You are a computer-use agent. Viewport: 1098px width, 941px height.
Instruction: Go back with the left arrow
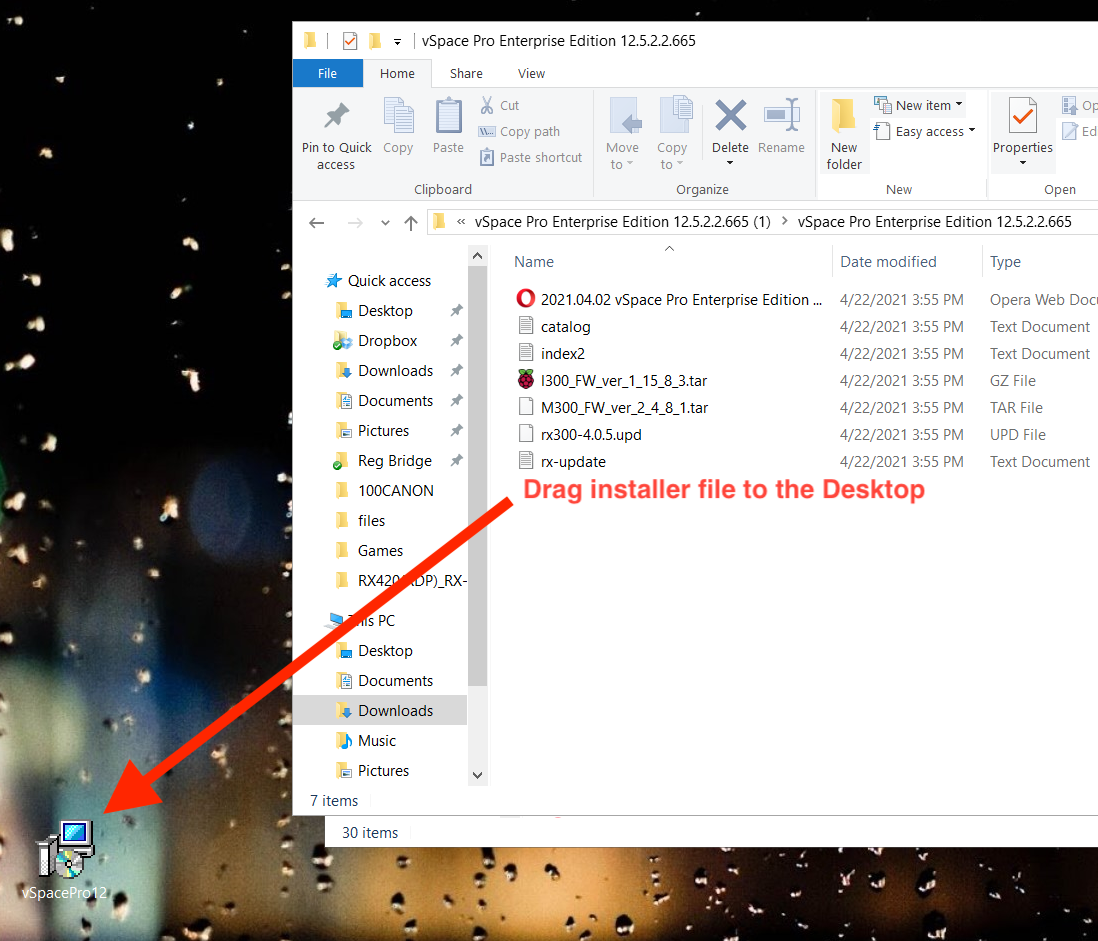pos(317,223)
